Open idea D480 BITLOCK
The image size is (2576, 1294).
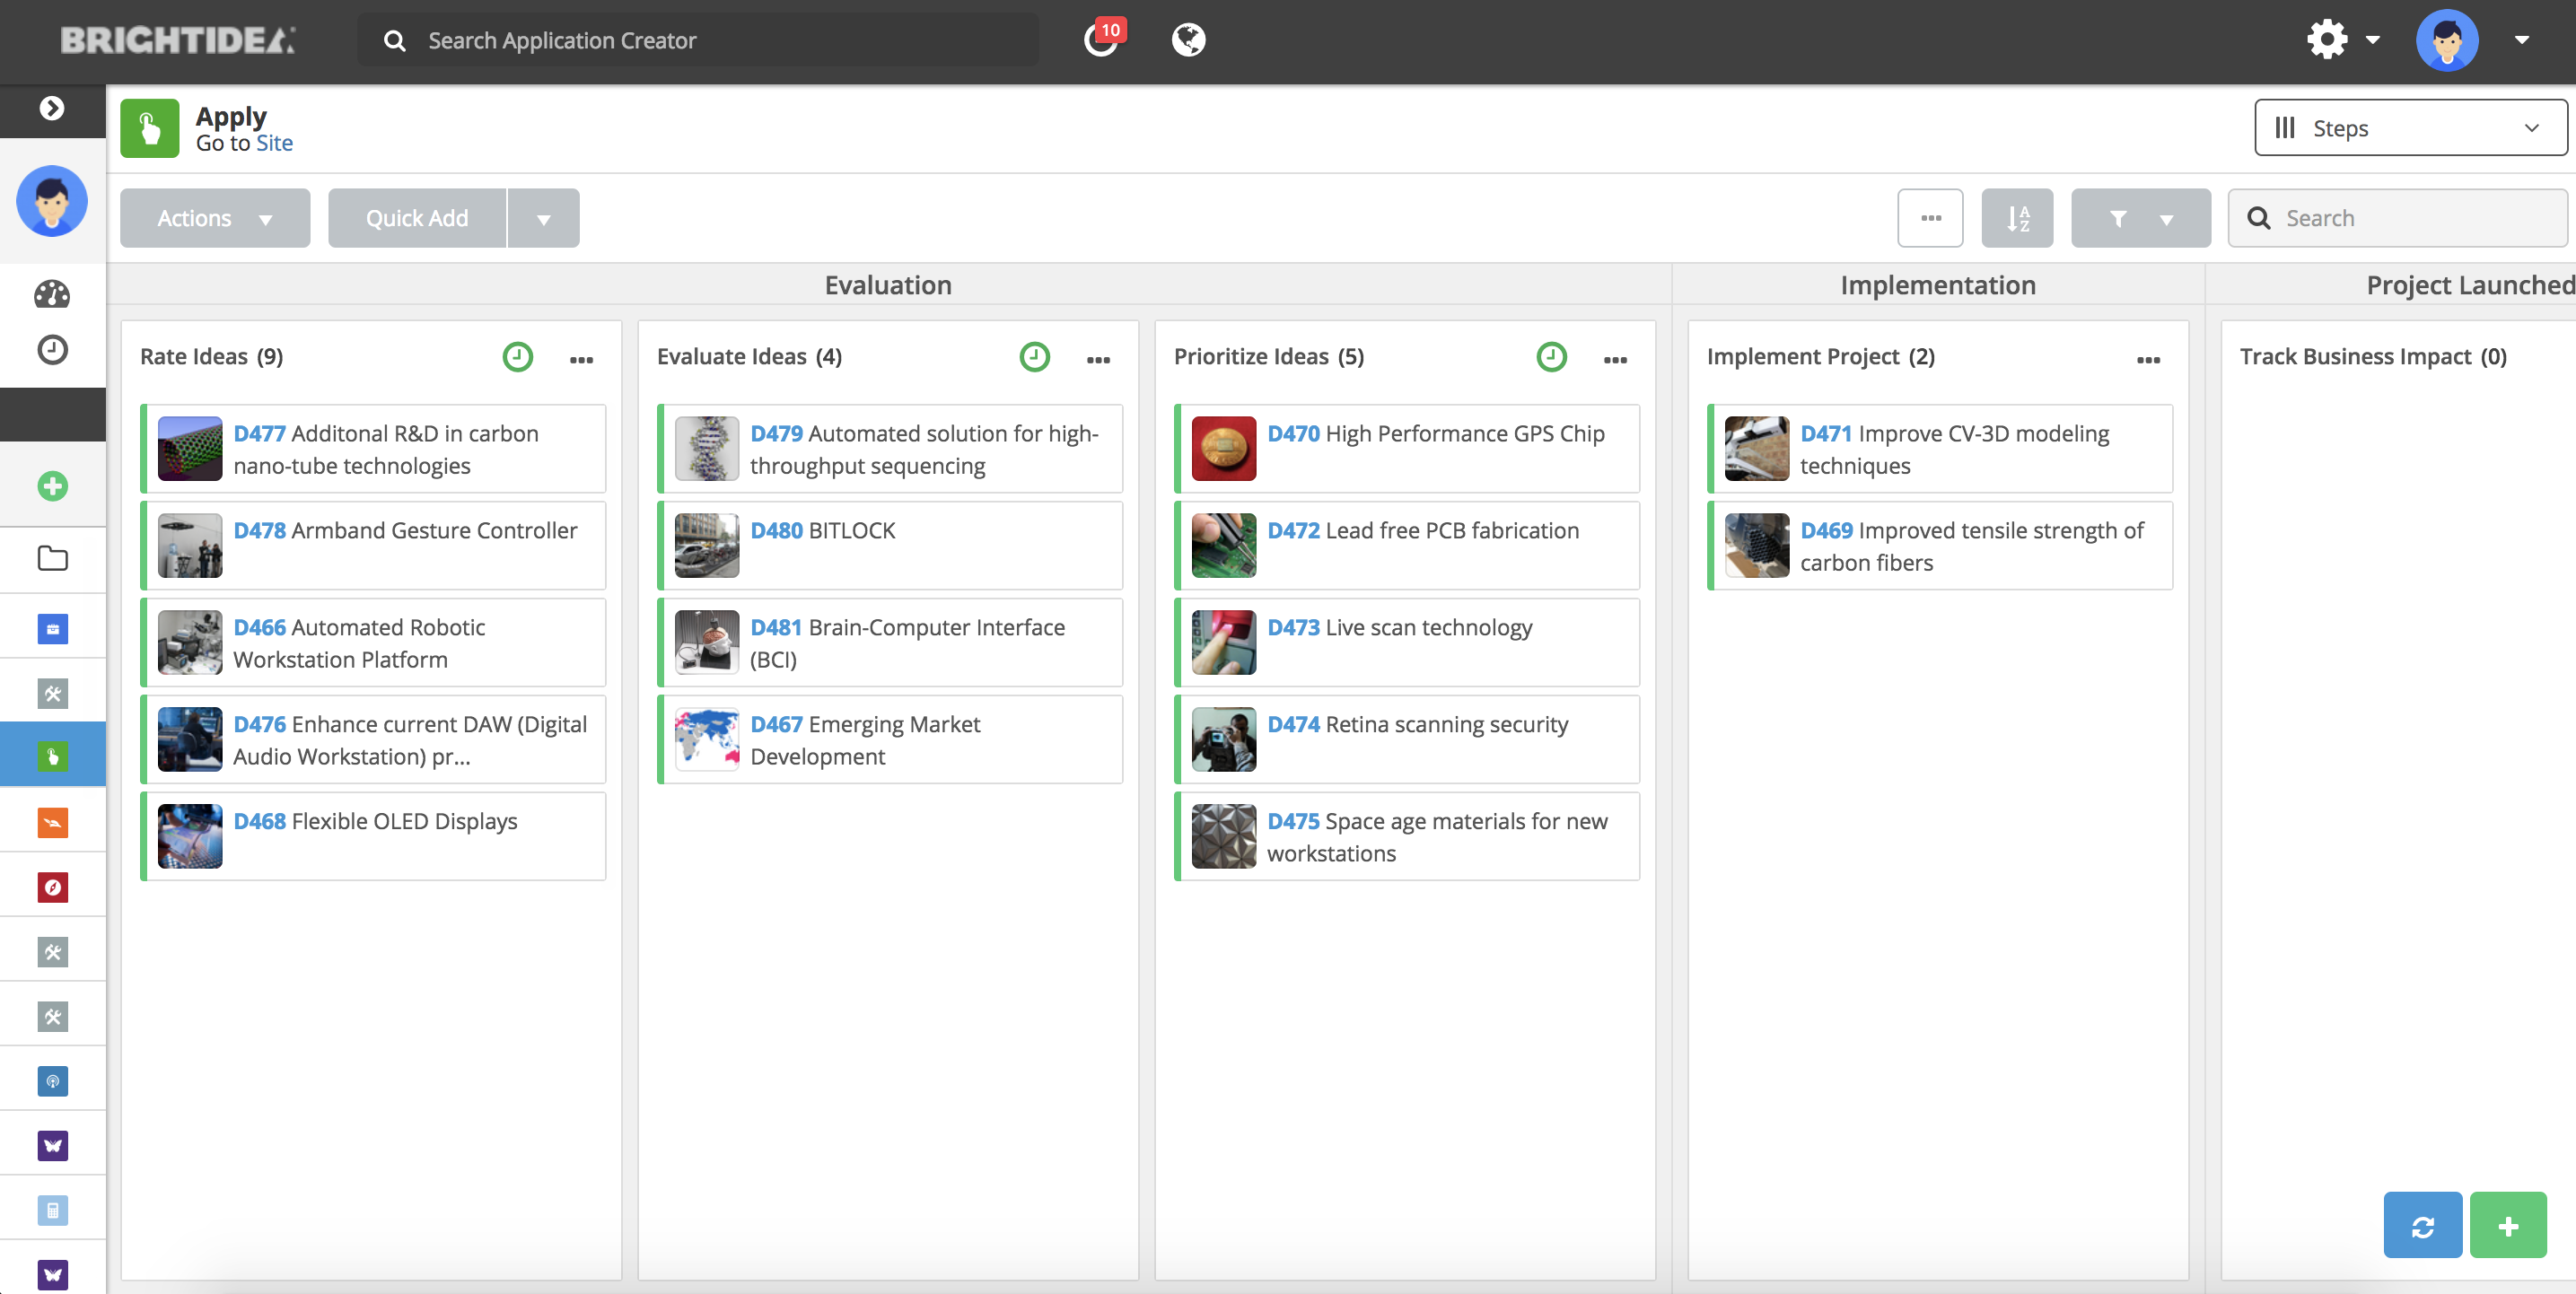(x=891, y=545)
